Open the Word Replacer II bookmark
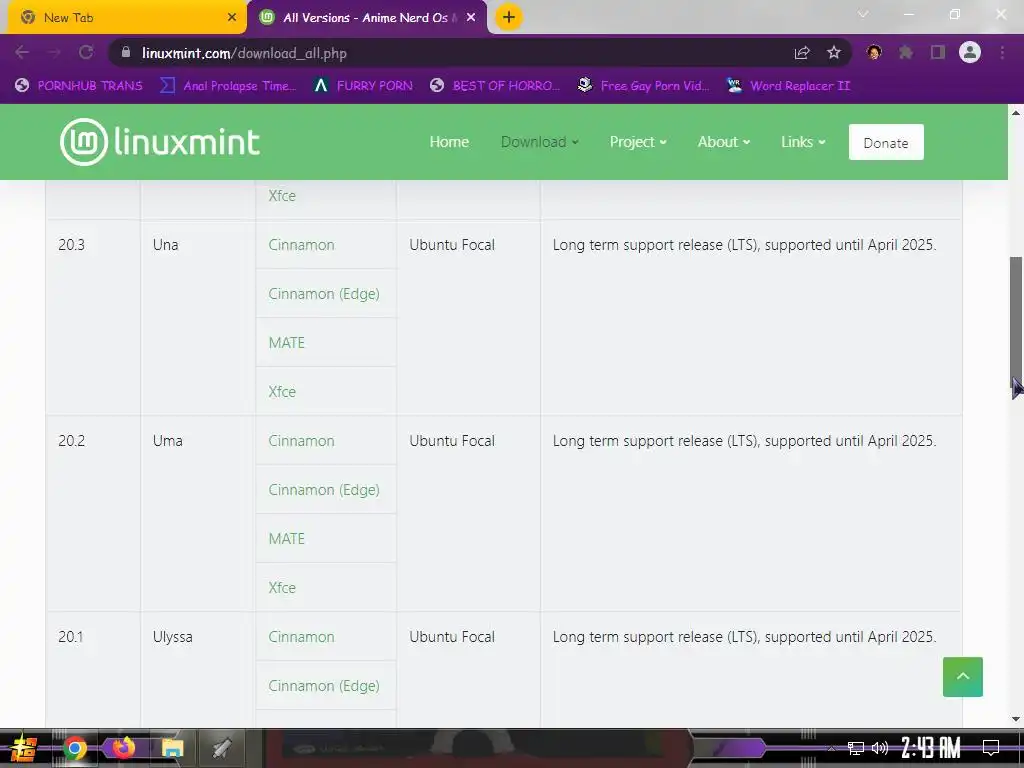 pyautogui.click(x=789, y=86)
